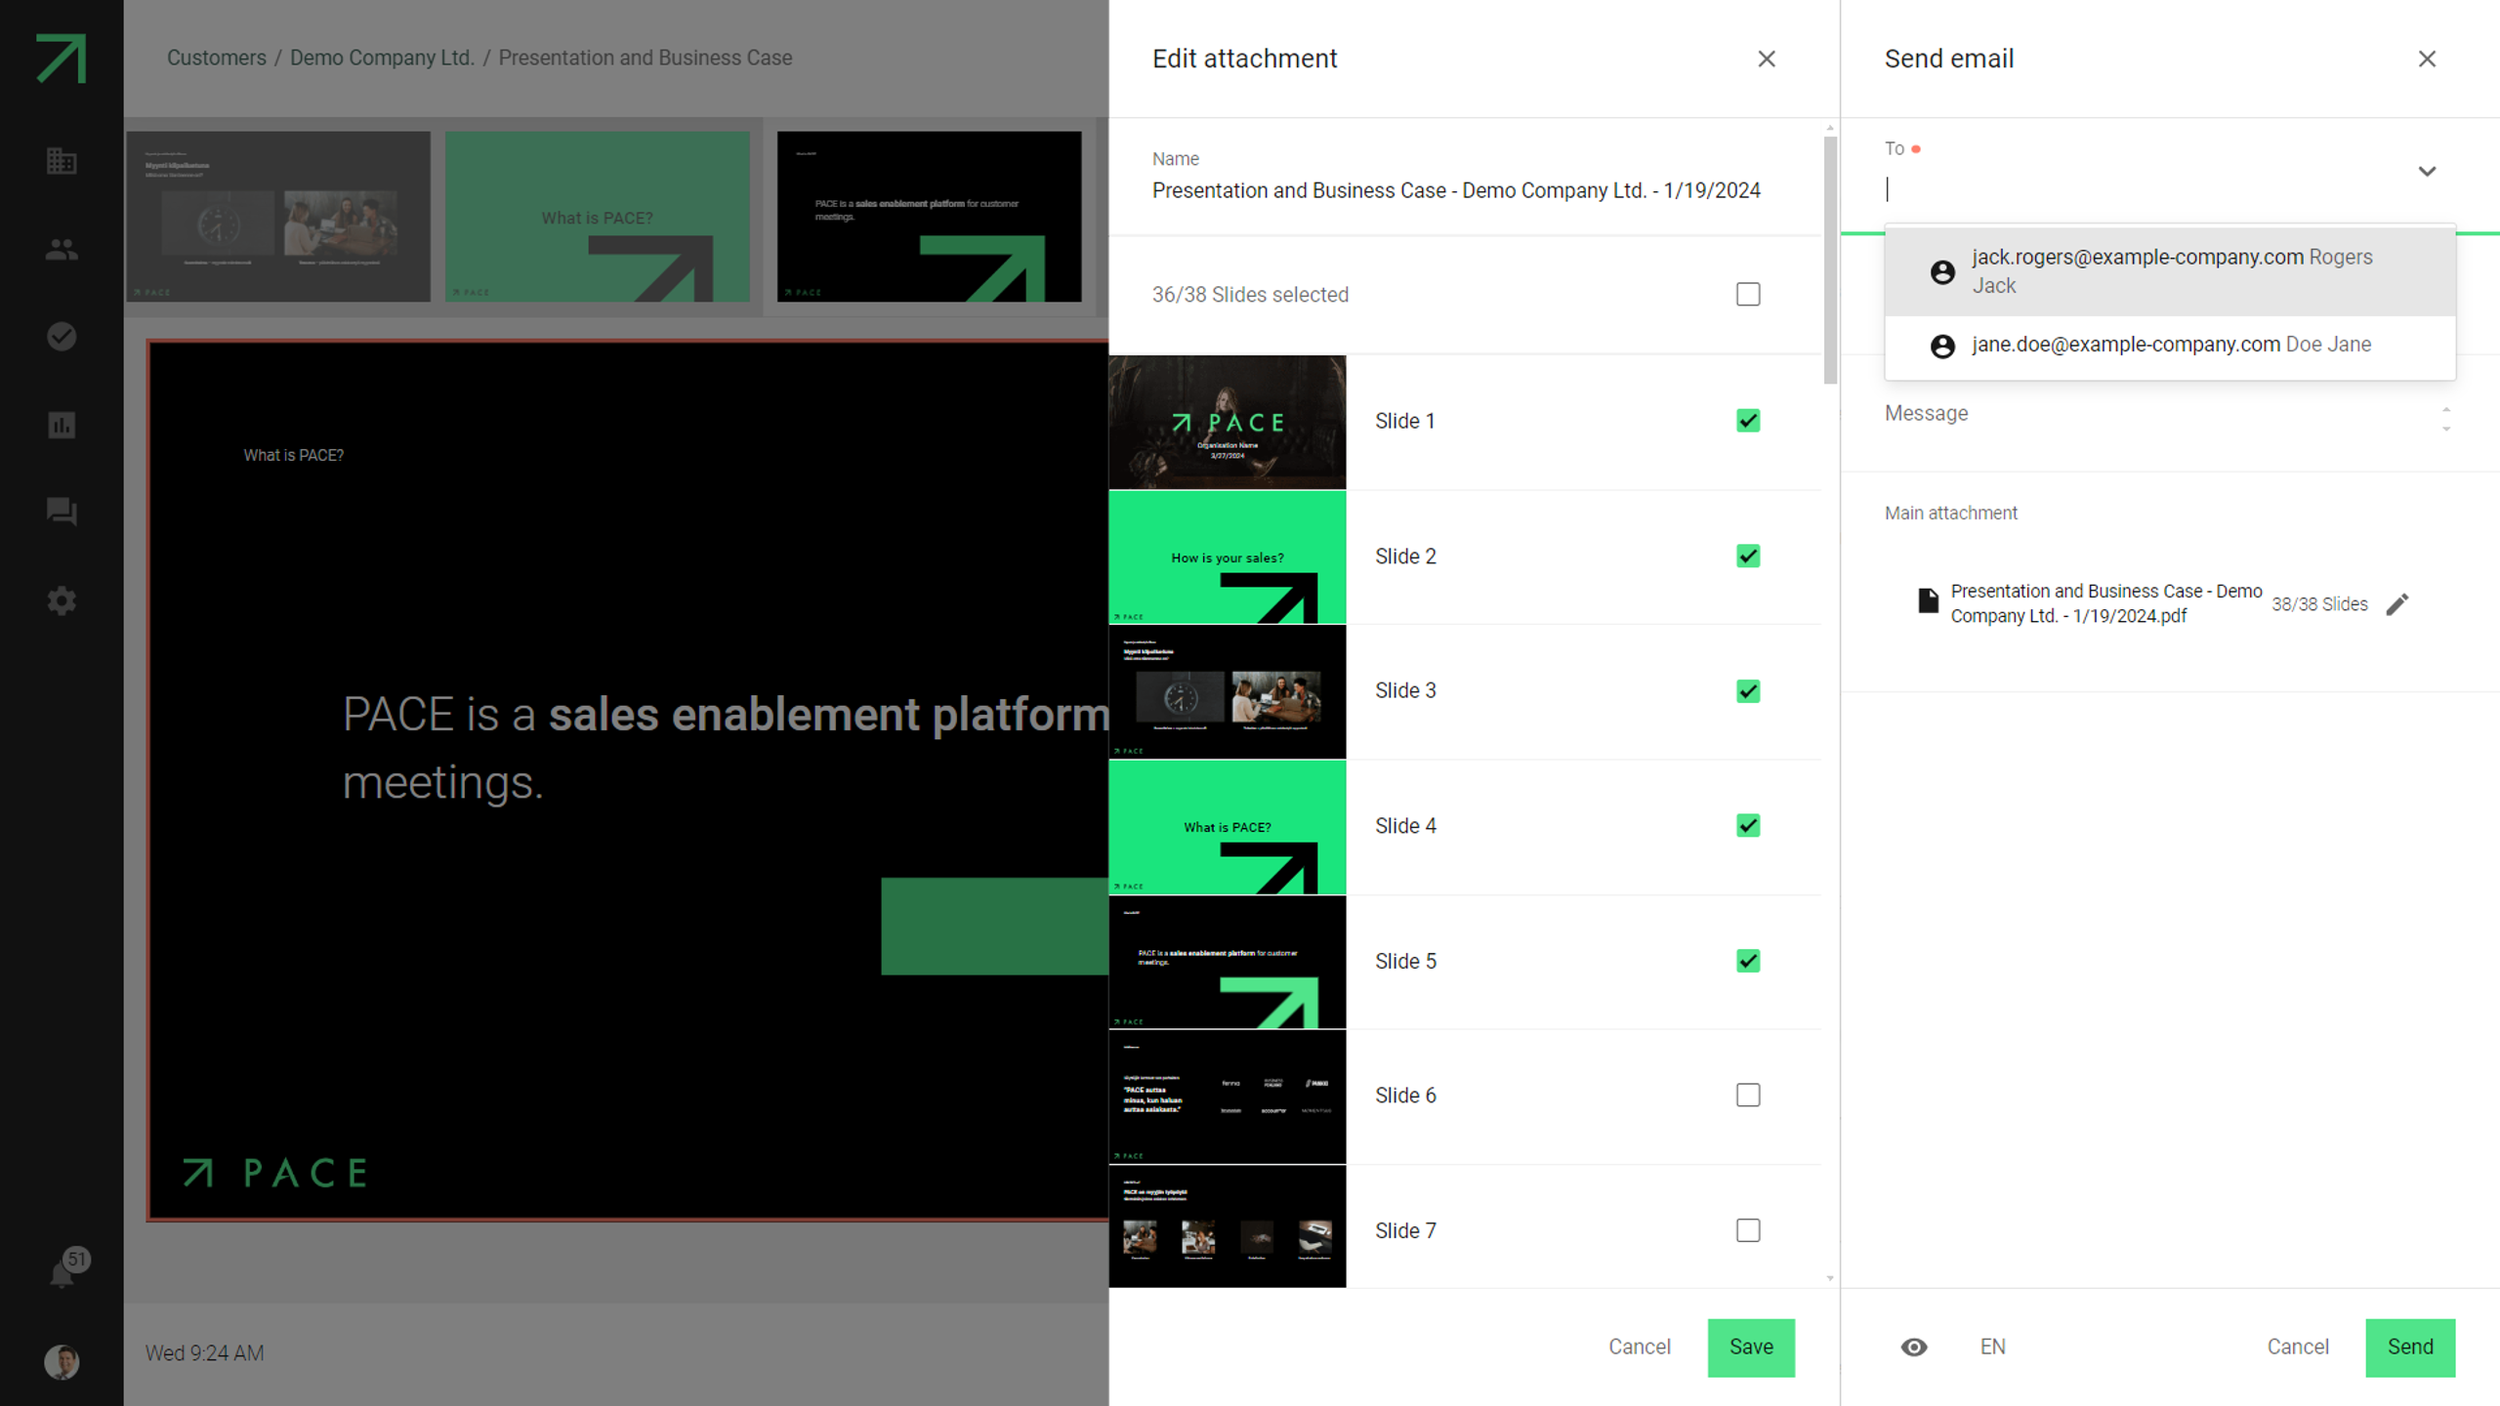Open the tasks checkmark icon in sidebar
Screen dimensions: 2500x1406
coord(61,336)
